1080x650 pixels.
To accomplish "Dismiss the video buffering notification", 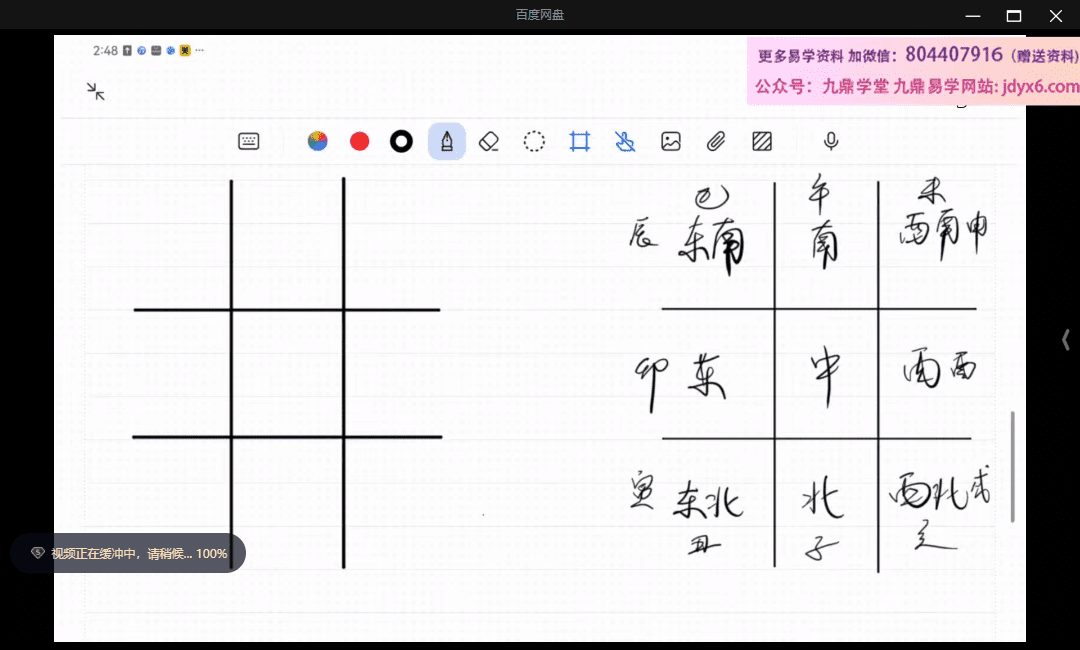I will [x=128, y=553].
